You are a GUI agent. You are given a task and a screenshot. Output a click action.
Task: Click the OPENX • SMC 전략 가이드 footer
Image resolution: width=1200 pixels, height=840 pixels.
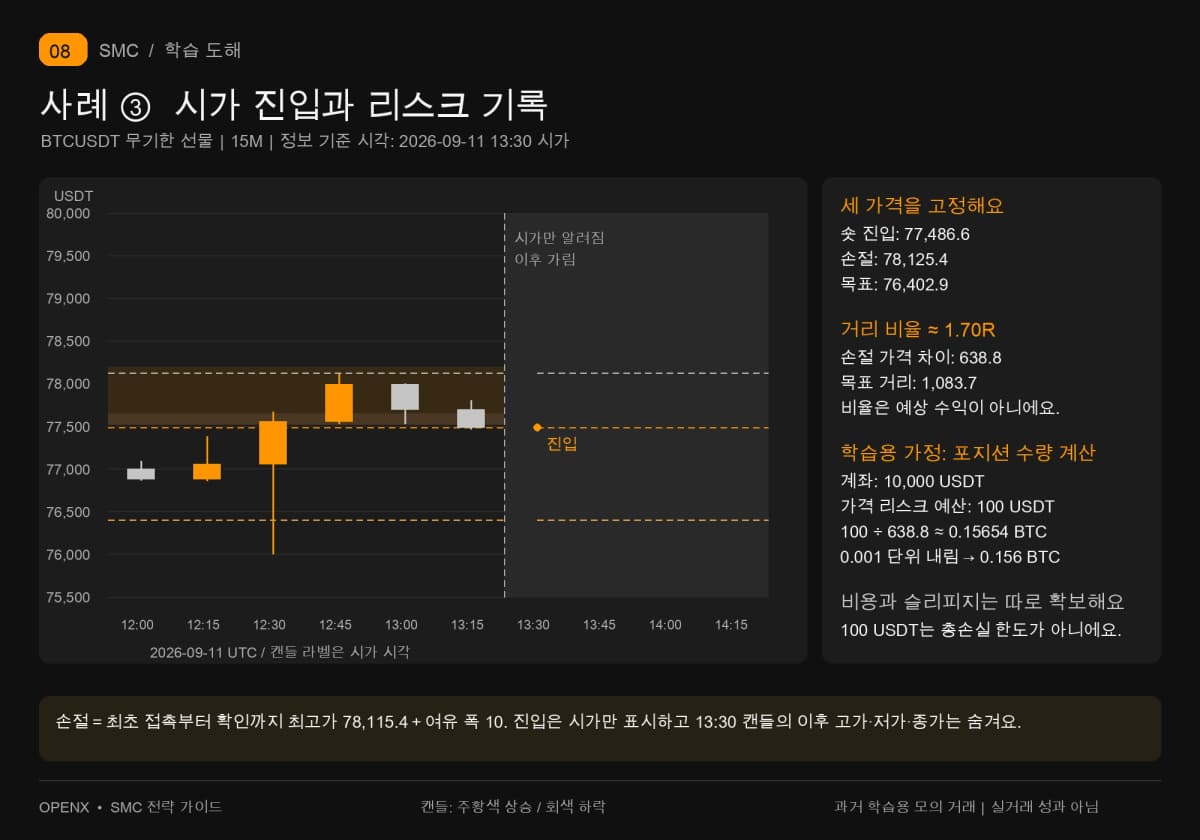point(130,807)
